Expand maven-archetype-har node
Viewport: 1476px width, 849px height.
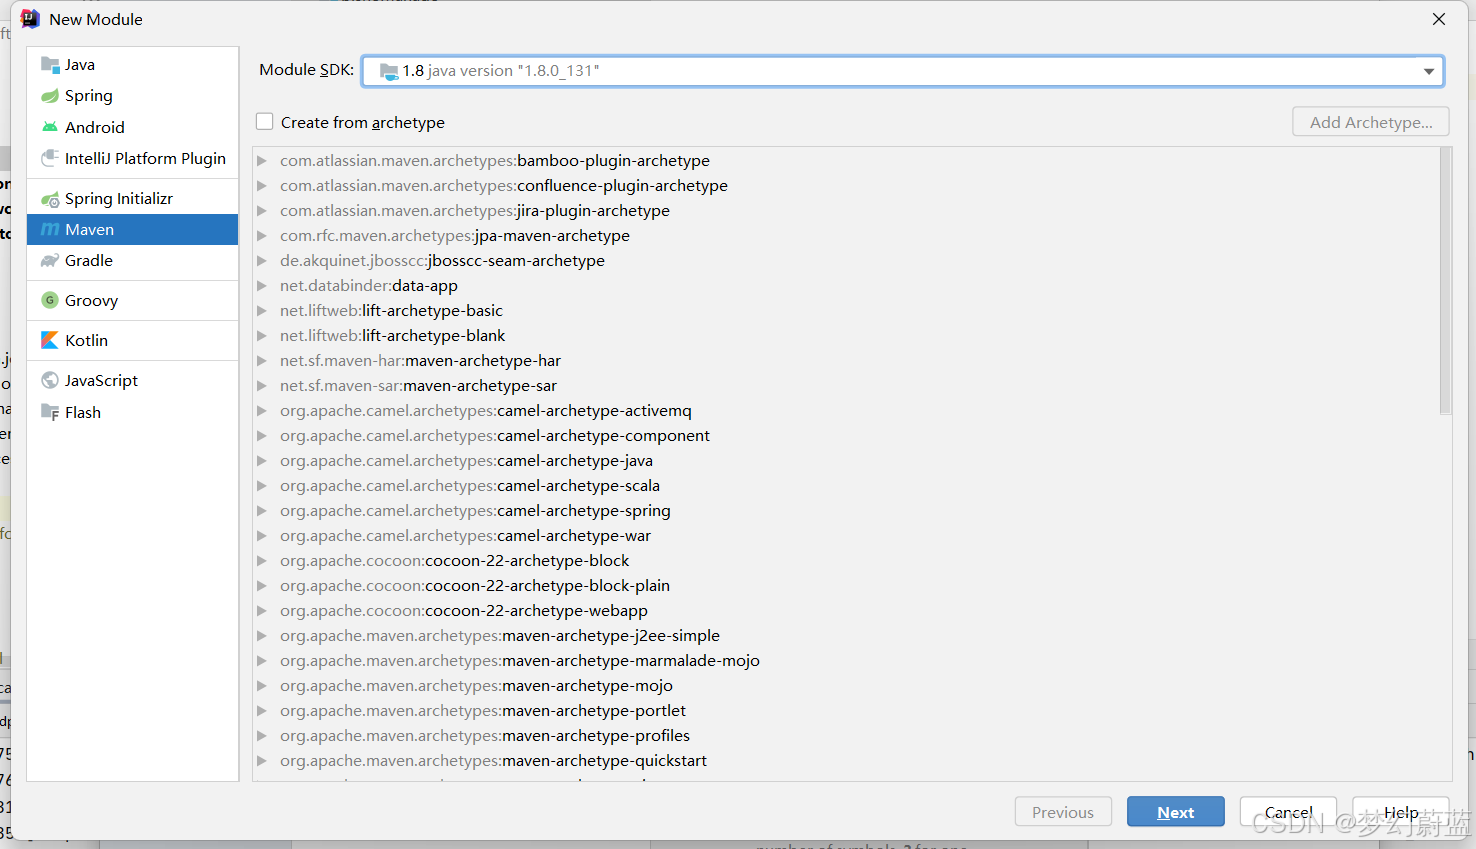click(262, 361)
